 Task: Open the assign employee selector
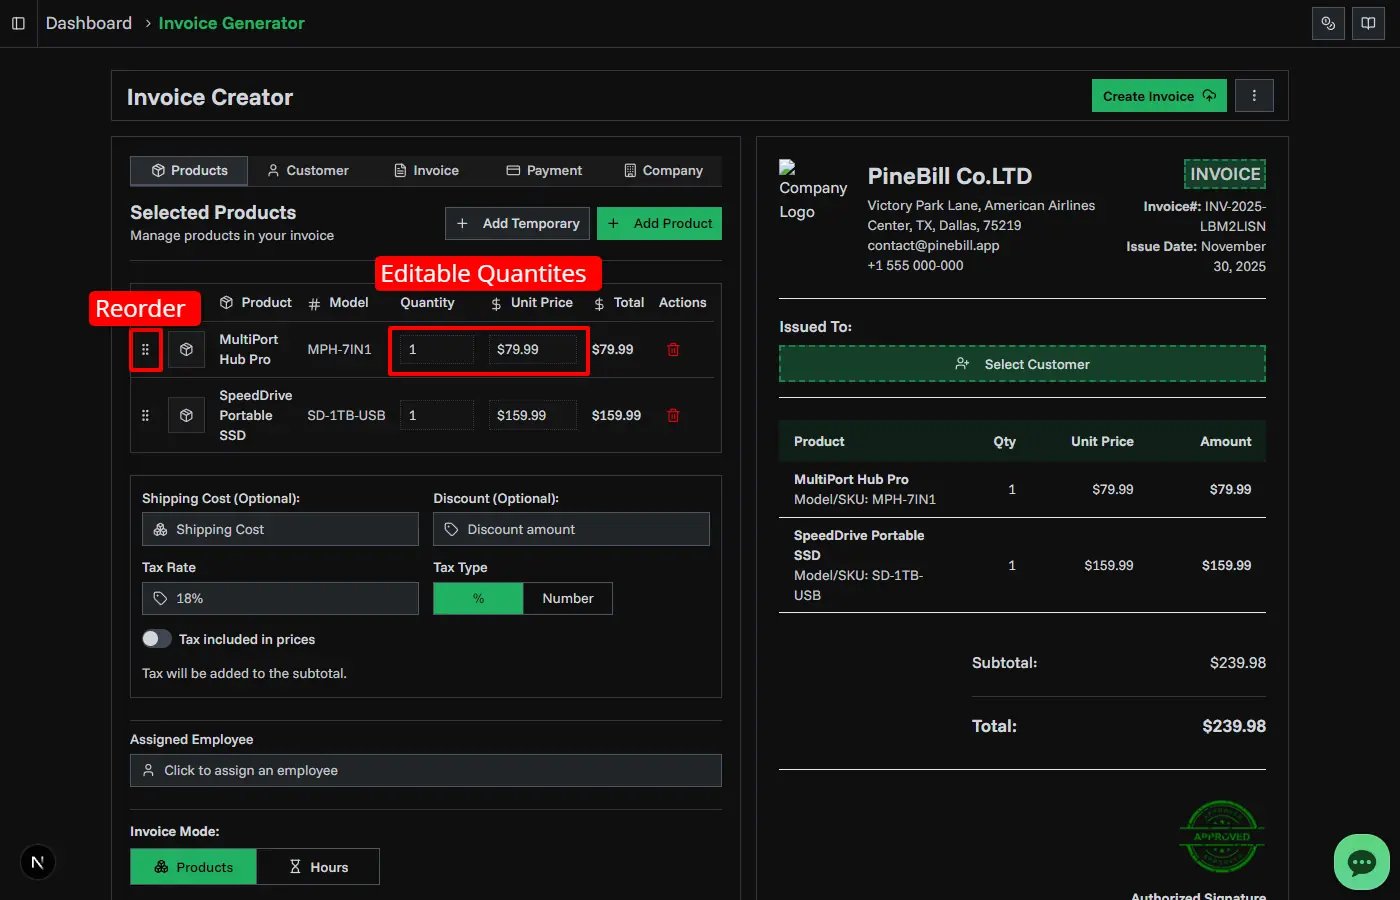click(425, 770)
